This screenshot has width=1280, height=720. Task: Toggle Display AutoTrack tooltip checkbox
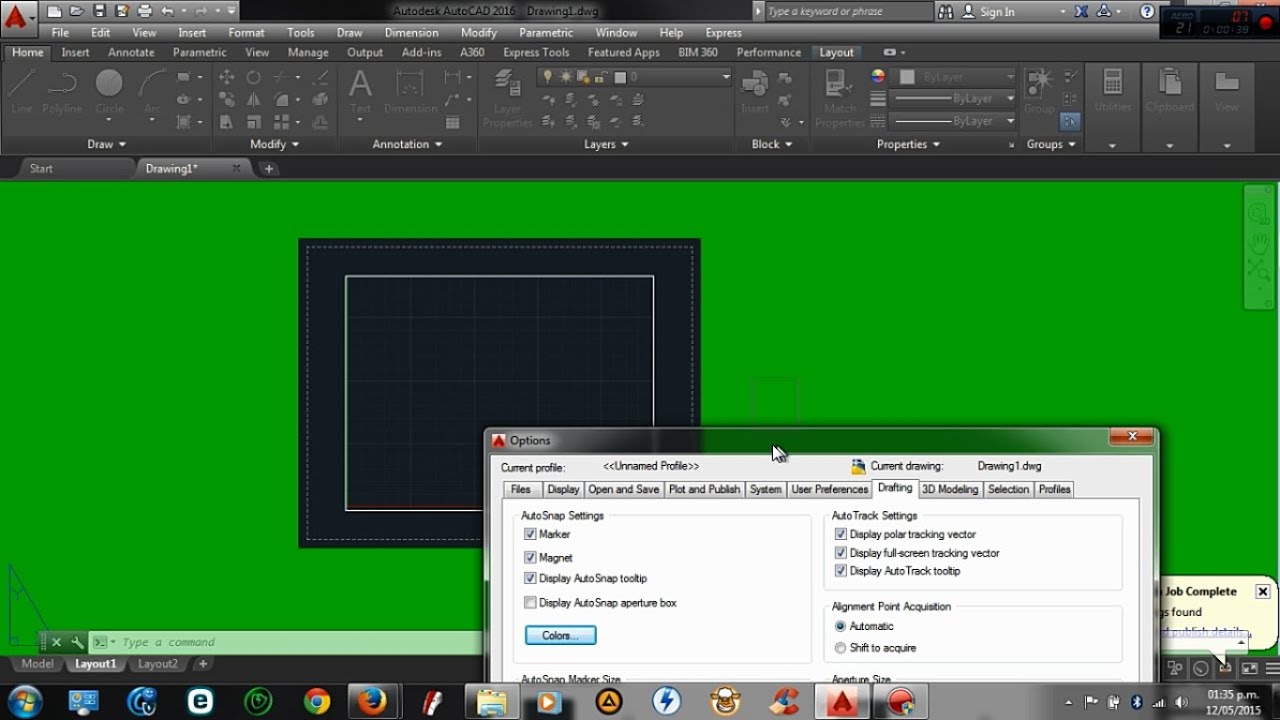click(x=840, y=571)
